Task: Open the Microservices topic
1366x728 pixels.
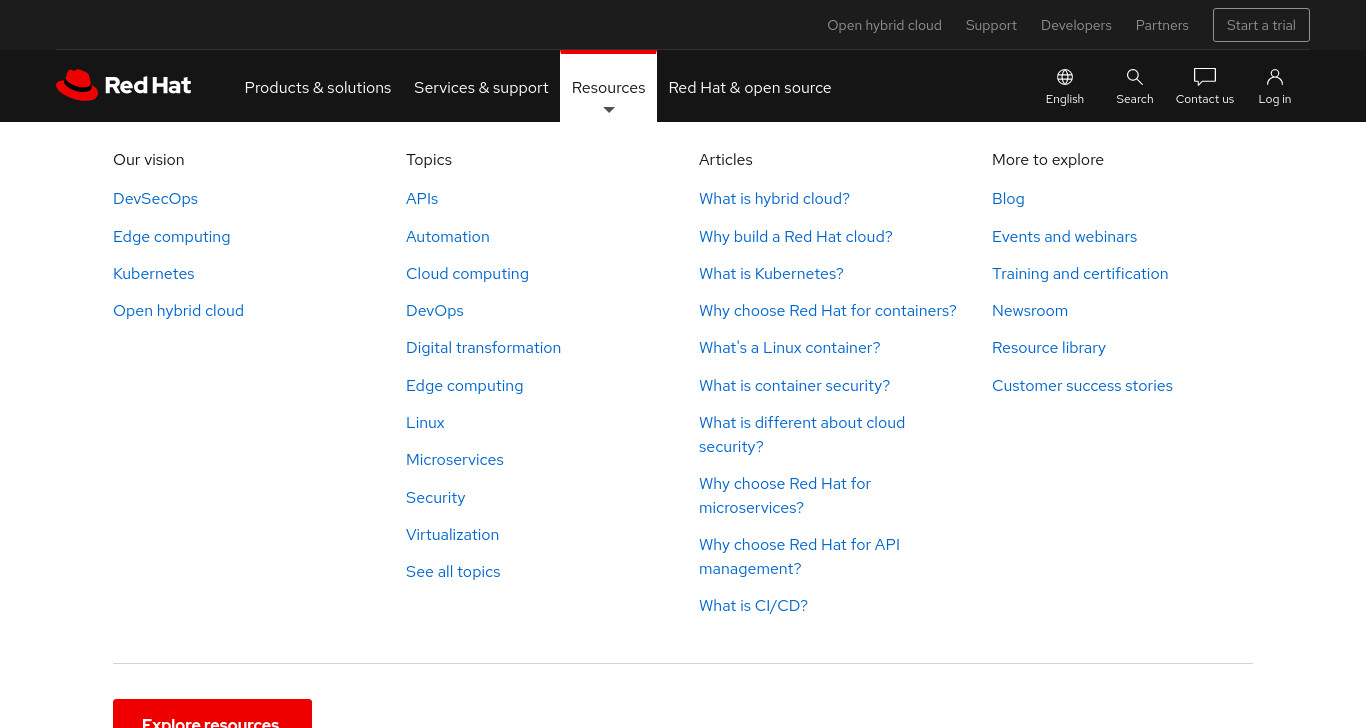Action: (454, 460)
